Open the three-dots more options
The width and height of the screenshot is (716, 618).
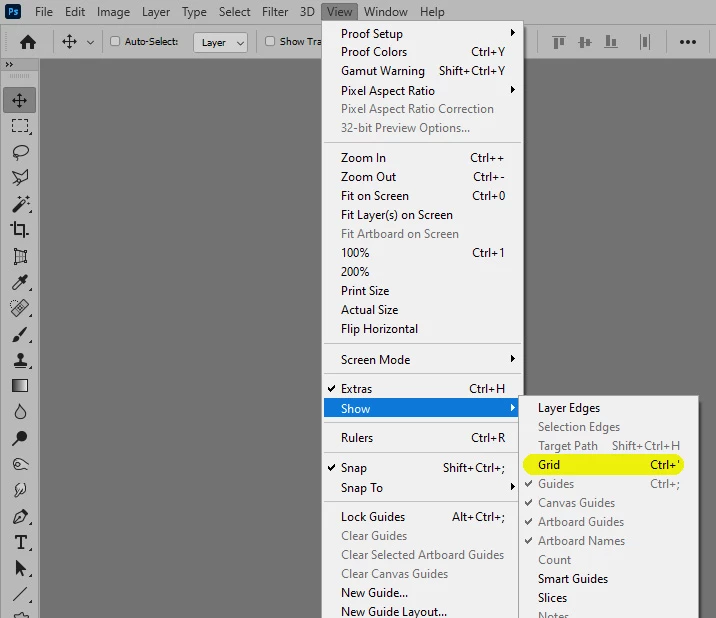(x=688, y=42)
